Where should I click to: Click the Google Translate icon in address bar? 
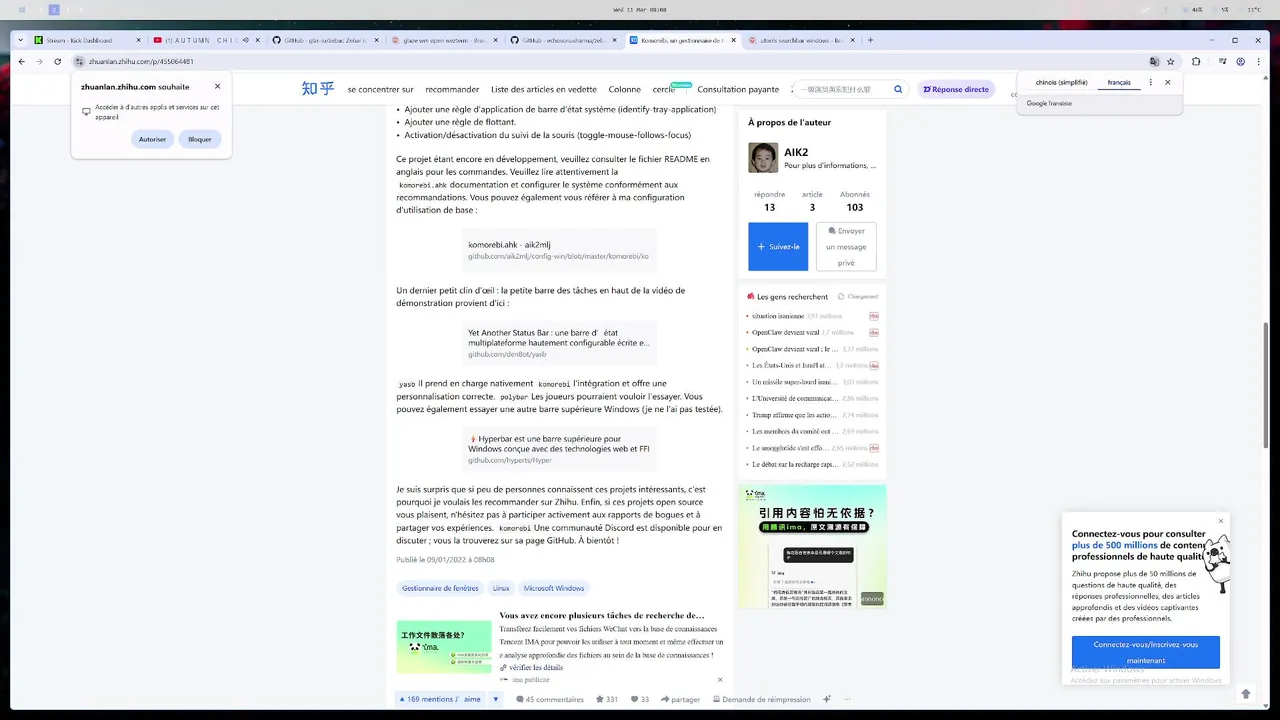(x=1154, y=61)
